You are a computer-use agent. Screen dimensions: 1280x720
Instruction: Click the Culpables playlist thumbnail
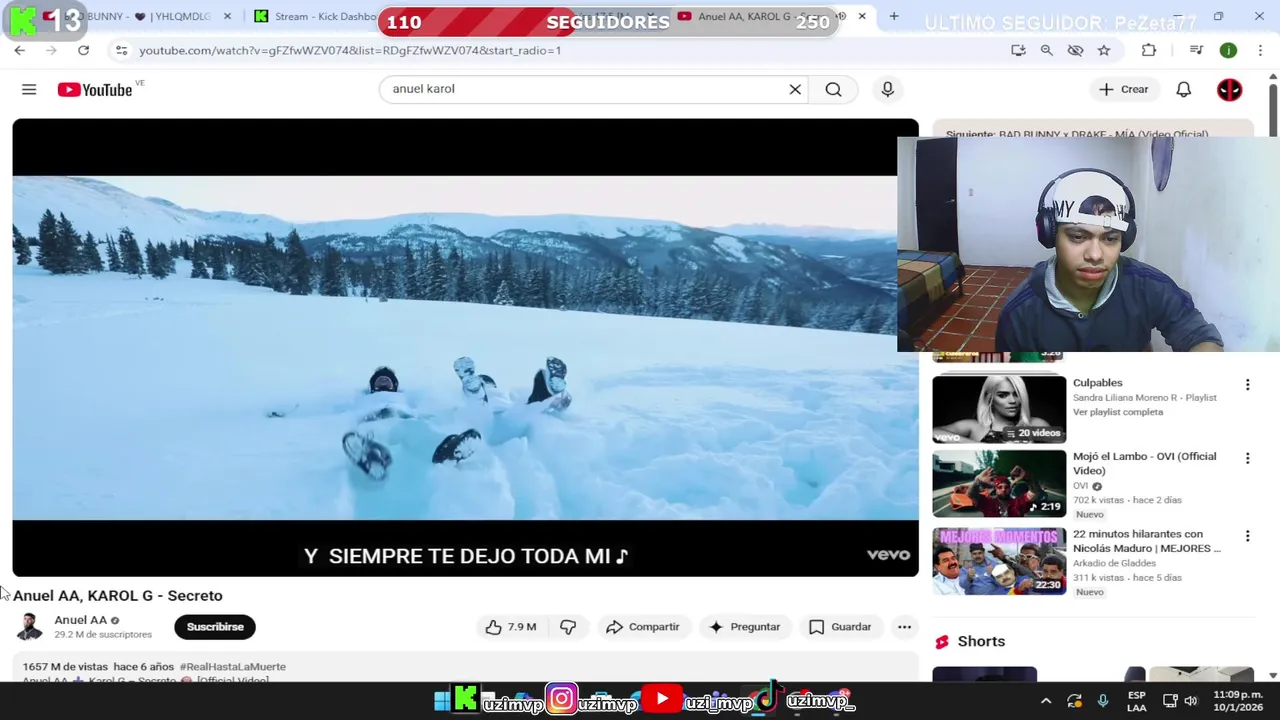click(x=999, y=409)
